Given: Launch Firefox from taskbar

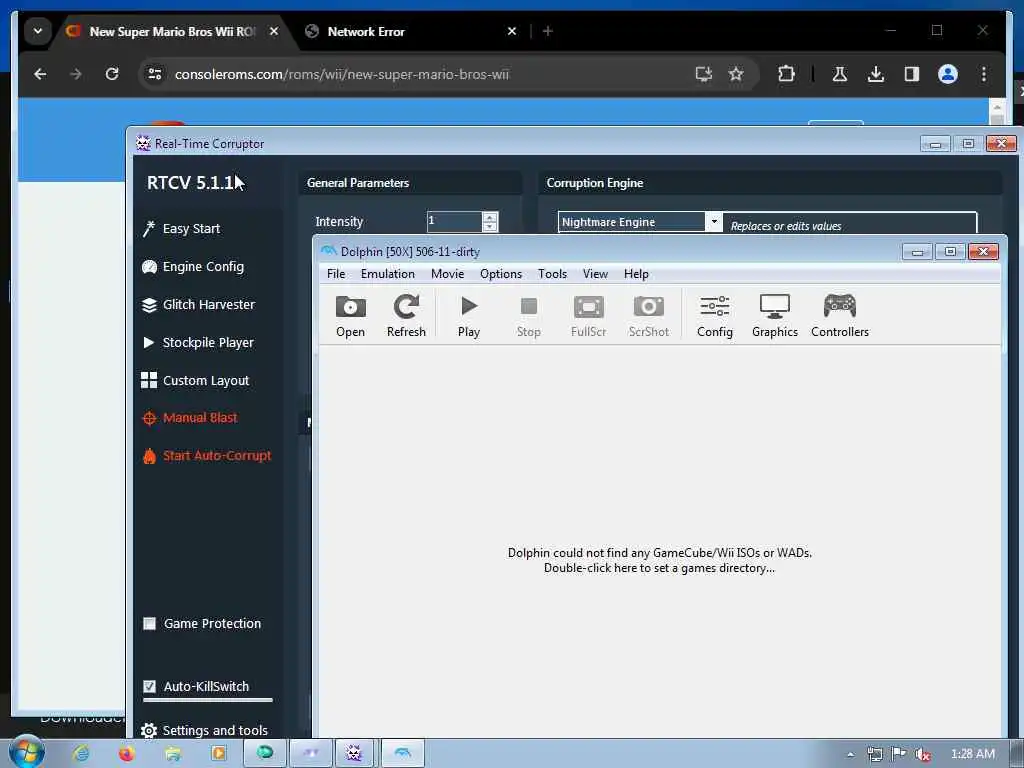Looking at the screenshot, I should pos(126,754).
